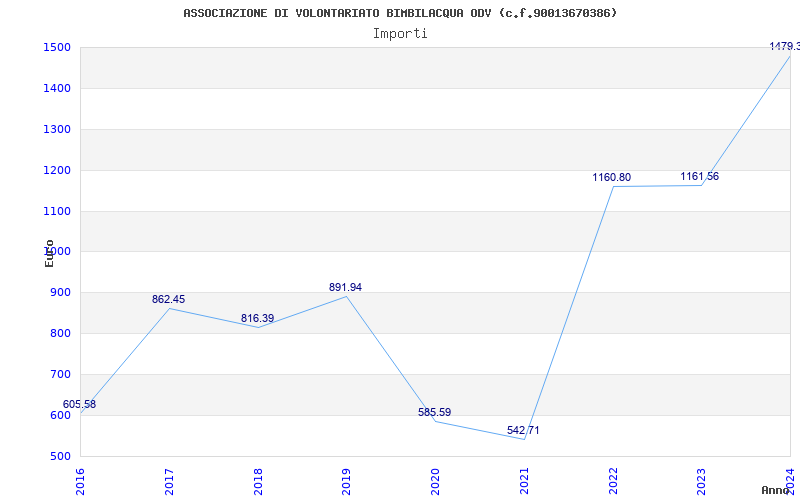The width and height of the screenshot is (800, 500).
Task: Click the y-axis value 900
Action: point(61,293)
